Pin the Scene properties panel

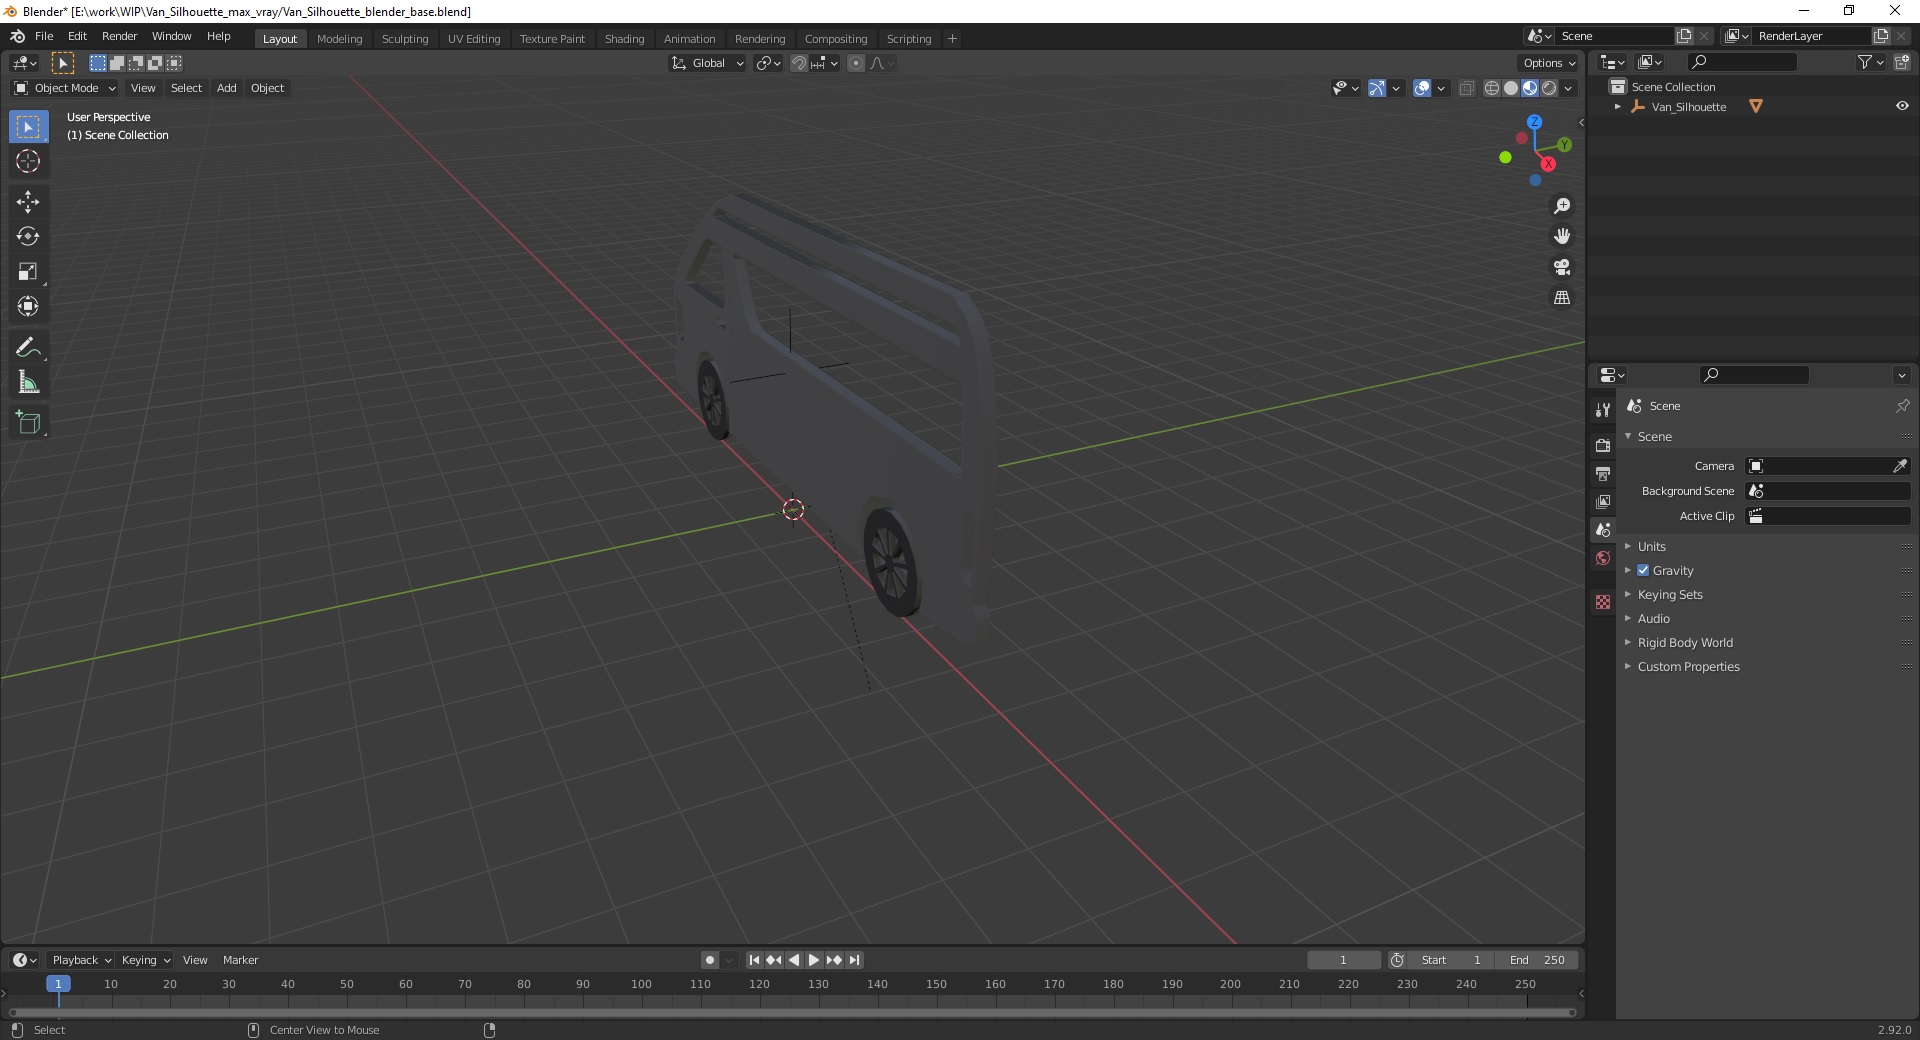coord(1902,406)
